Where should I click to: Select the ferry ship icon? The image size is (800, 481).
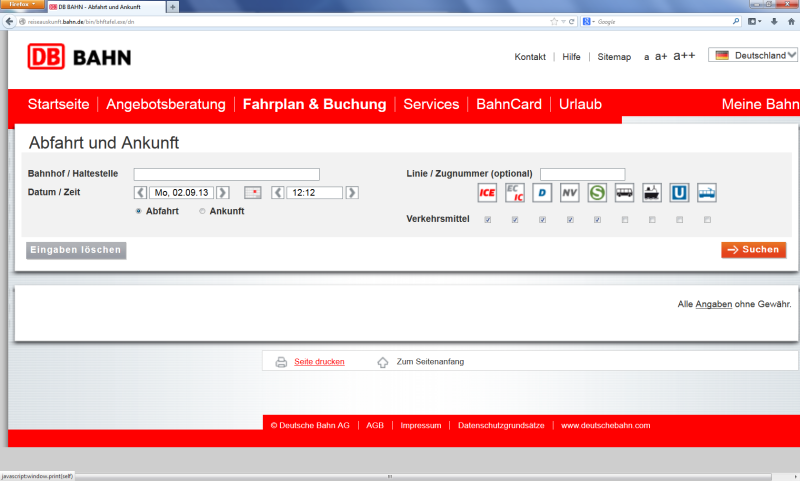[x=652, y=193]
